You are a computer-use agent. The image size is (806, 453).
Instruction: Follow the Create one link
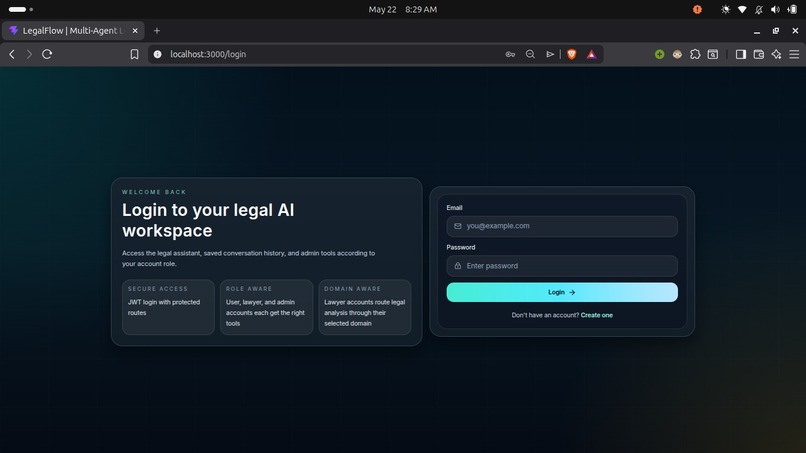pos(596,315)
